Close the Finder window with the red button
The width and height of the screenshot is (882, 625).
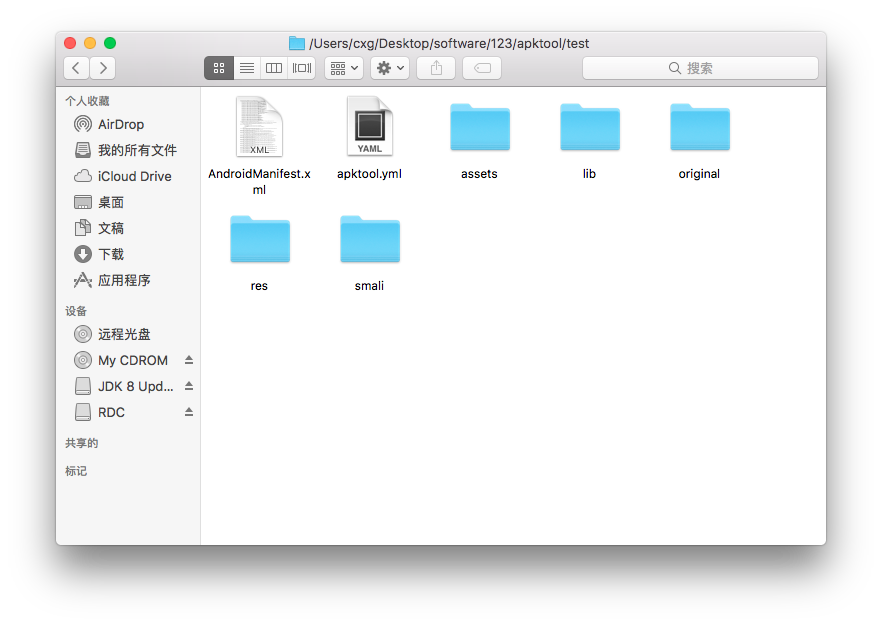pyautogui.click(x=70, y=43)
